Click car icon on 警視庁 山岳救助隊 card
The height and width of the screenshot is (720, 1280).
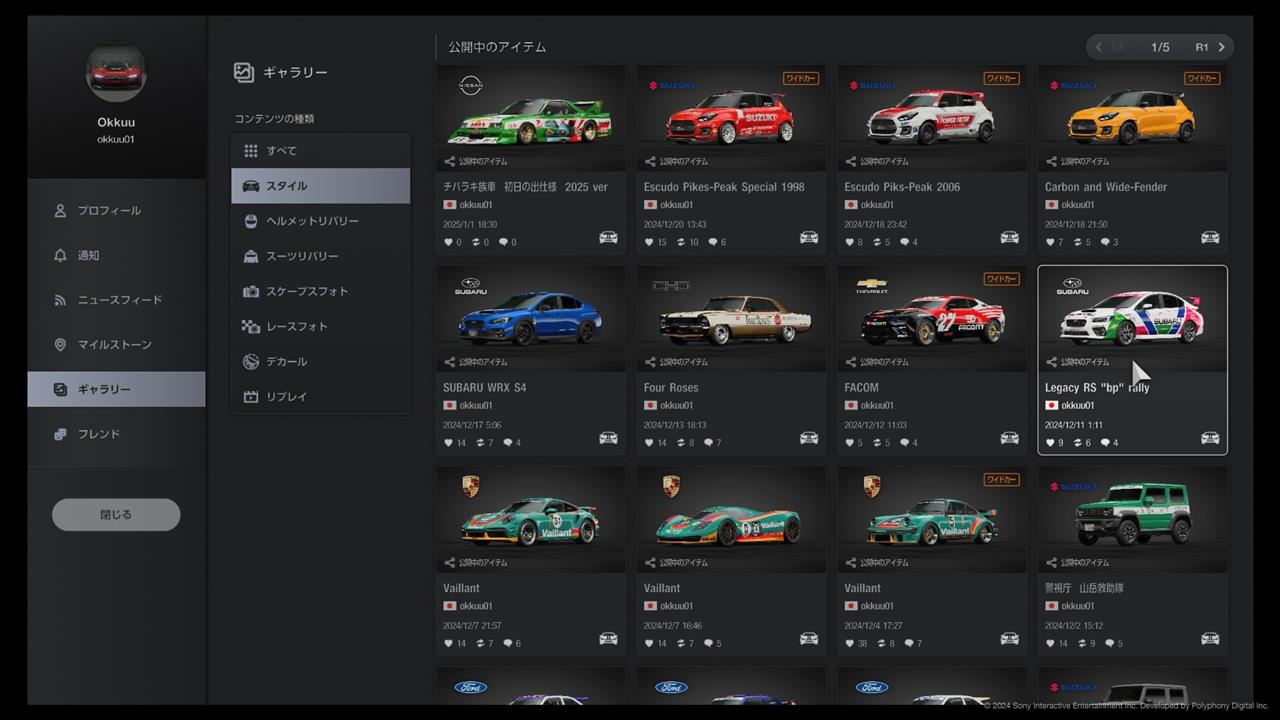[x=1210, y=639]
